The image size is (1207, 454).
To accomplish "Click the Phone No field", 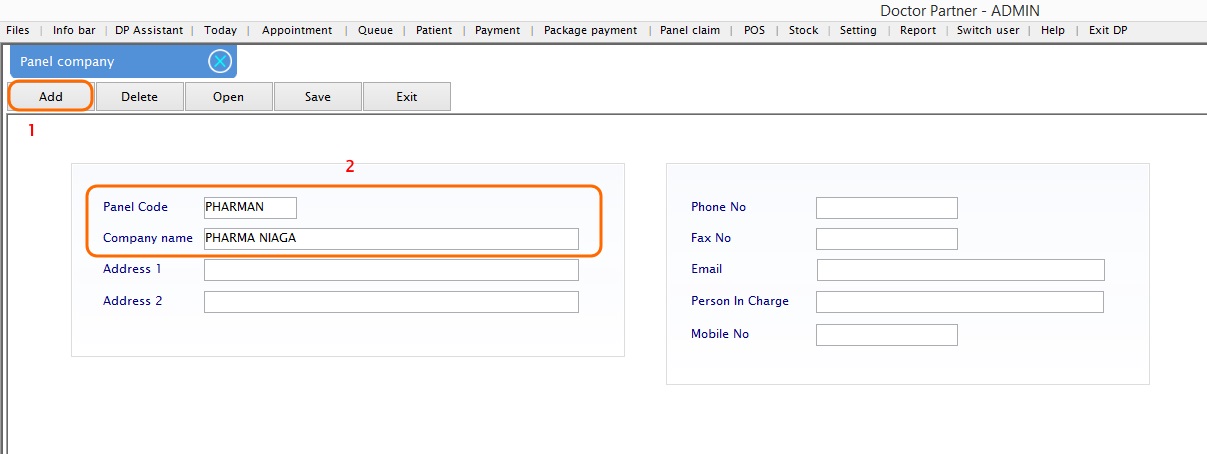I will point(887,208).
